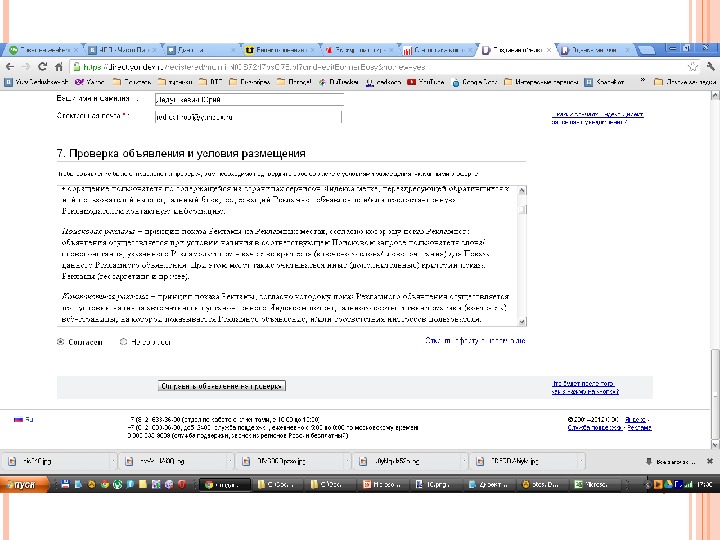This screenshot has height=540, width=720.
Task: Expand dropdown arrow of first download item
Action: tap(113, 461)
